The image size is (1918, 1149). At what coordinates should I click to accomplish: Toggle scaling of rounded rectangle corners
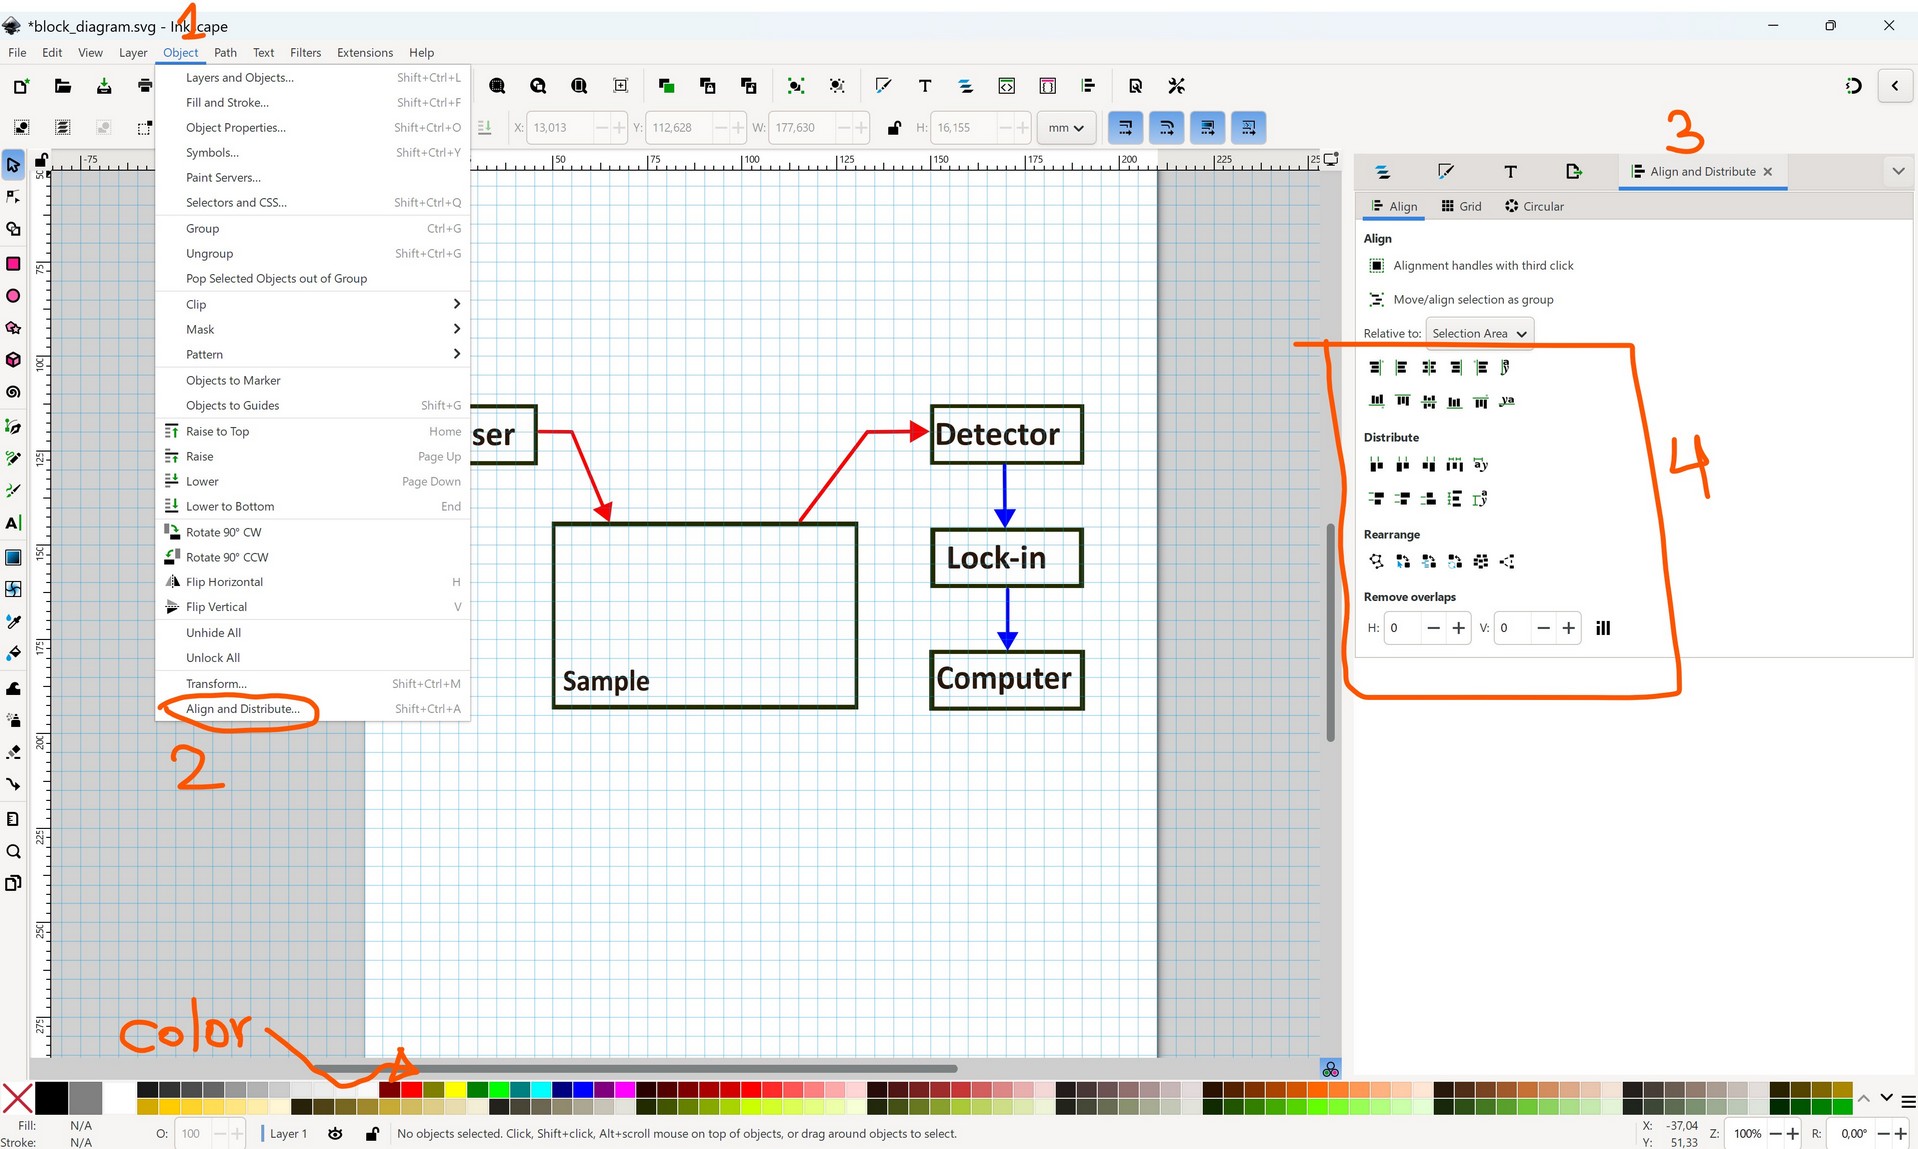[x=1166, y=128]
